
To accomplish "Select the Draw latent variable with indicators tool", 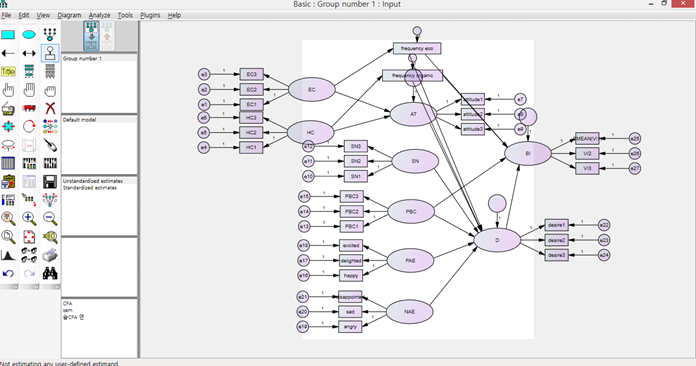I will [50, 35].
